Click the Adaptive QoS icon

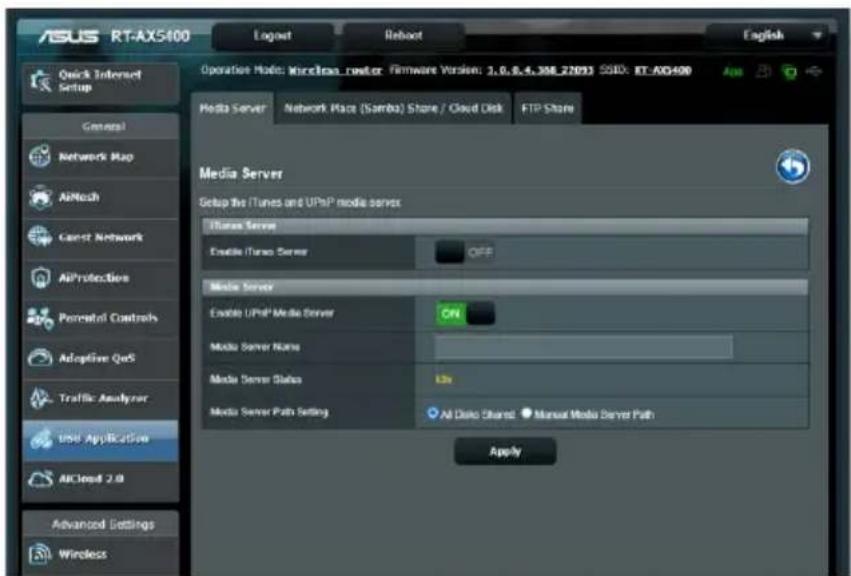tap(40, 358)
